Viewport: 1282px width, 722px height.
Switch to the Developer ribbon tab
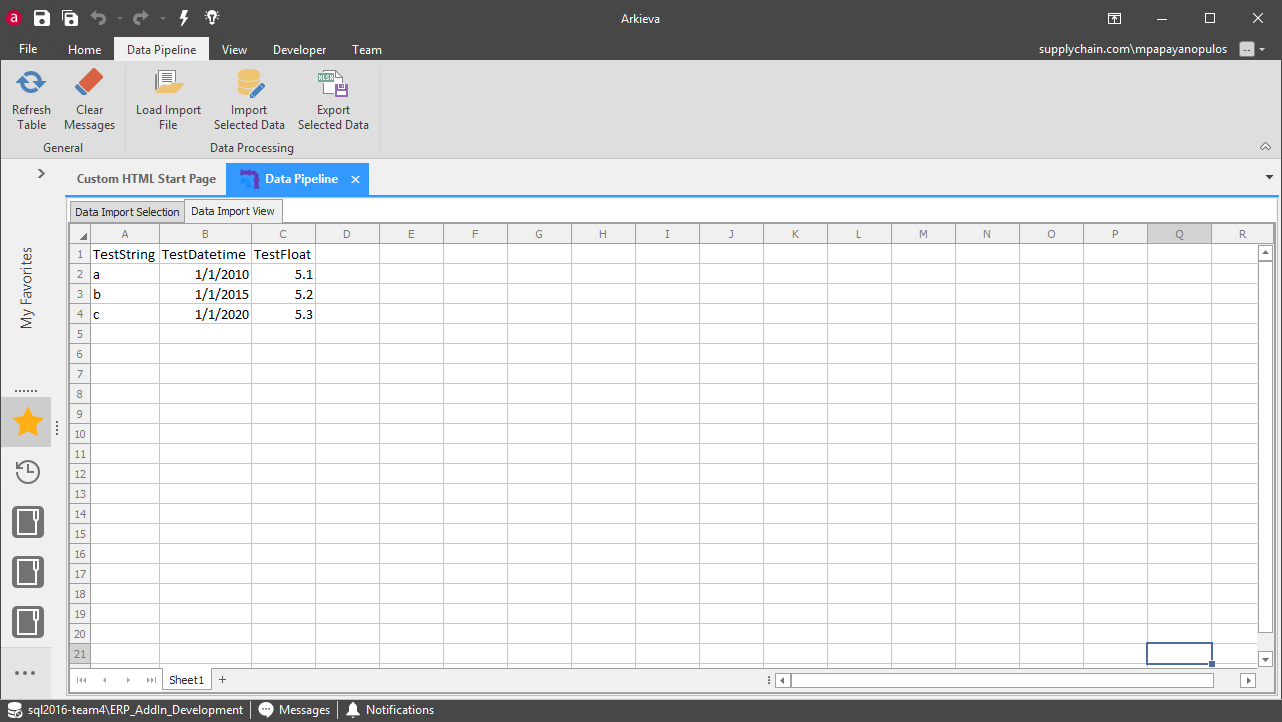[x=300, y=49]
